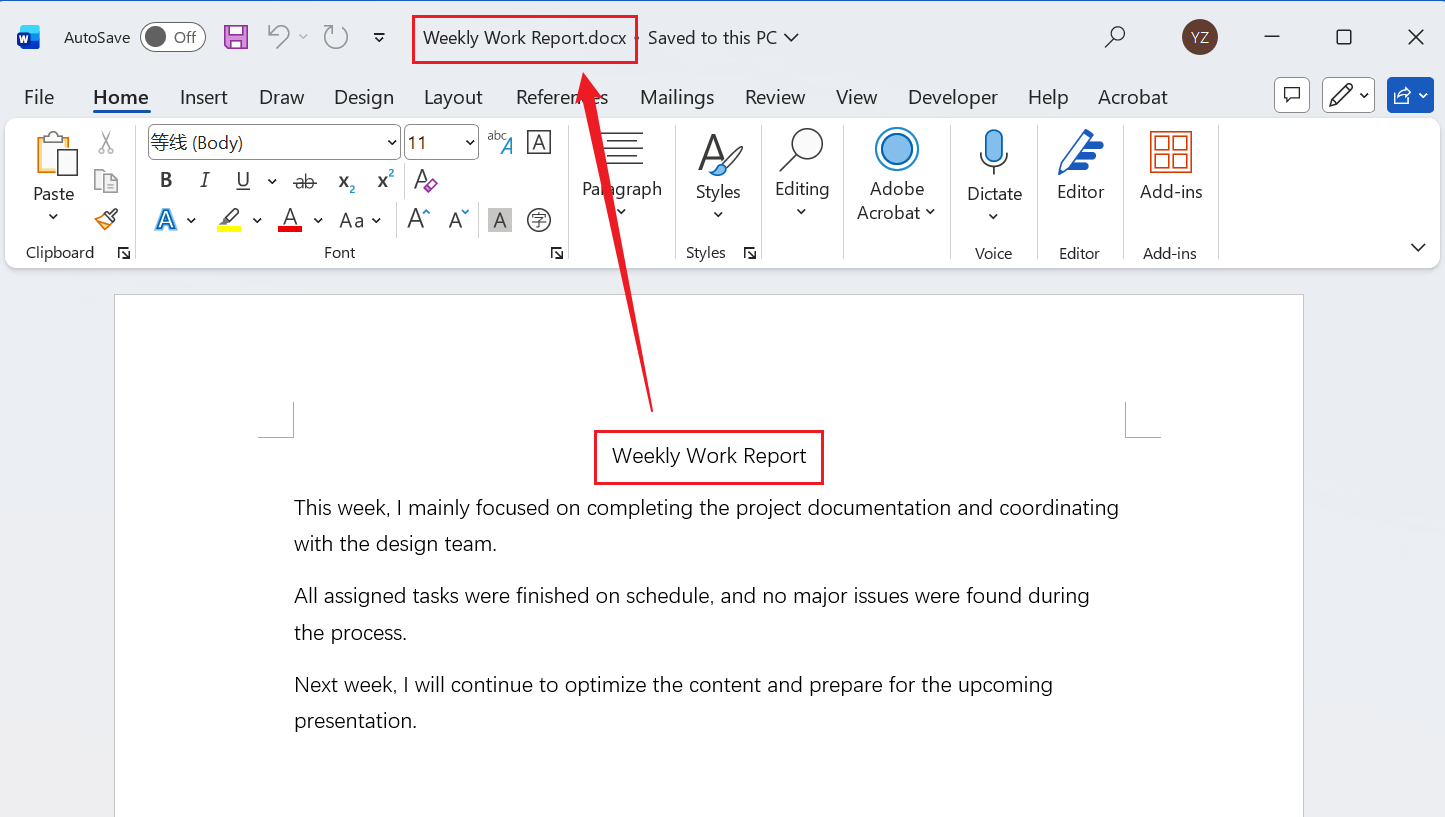Start Dictate microphone
Screen dimensions: 1445x817
point(994,153)
